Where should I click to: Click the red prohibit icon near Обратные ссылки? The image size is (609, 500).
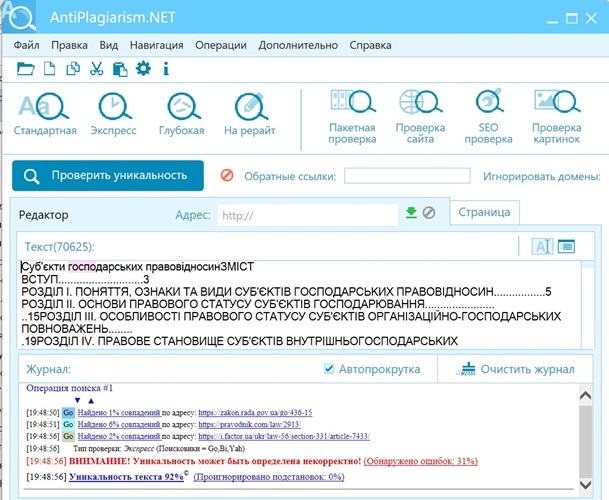point(227,175)
